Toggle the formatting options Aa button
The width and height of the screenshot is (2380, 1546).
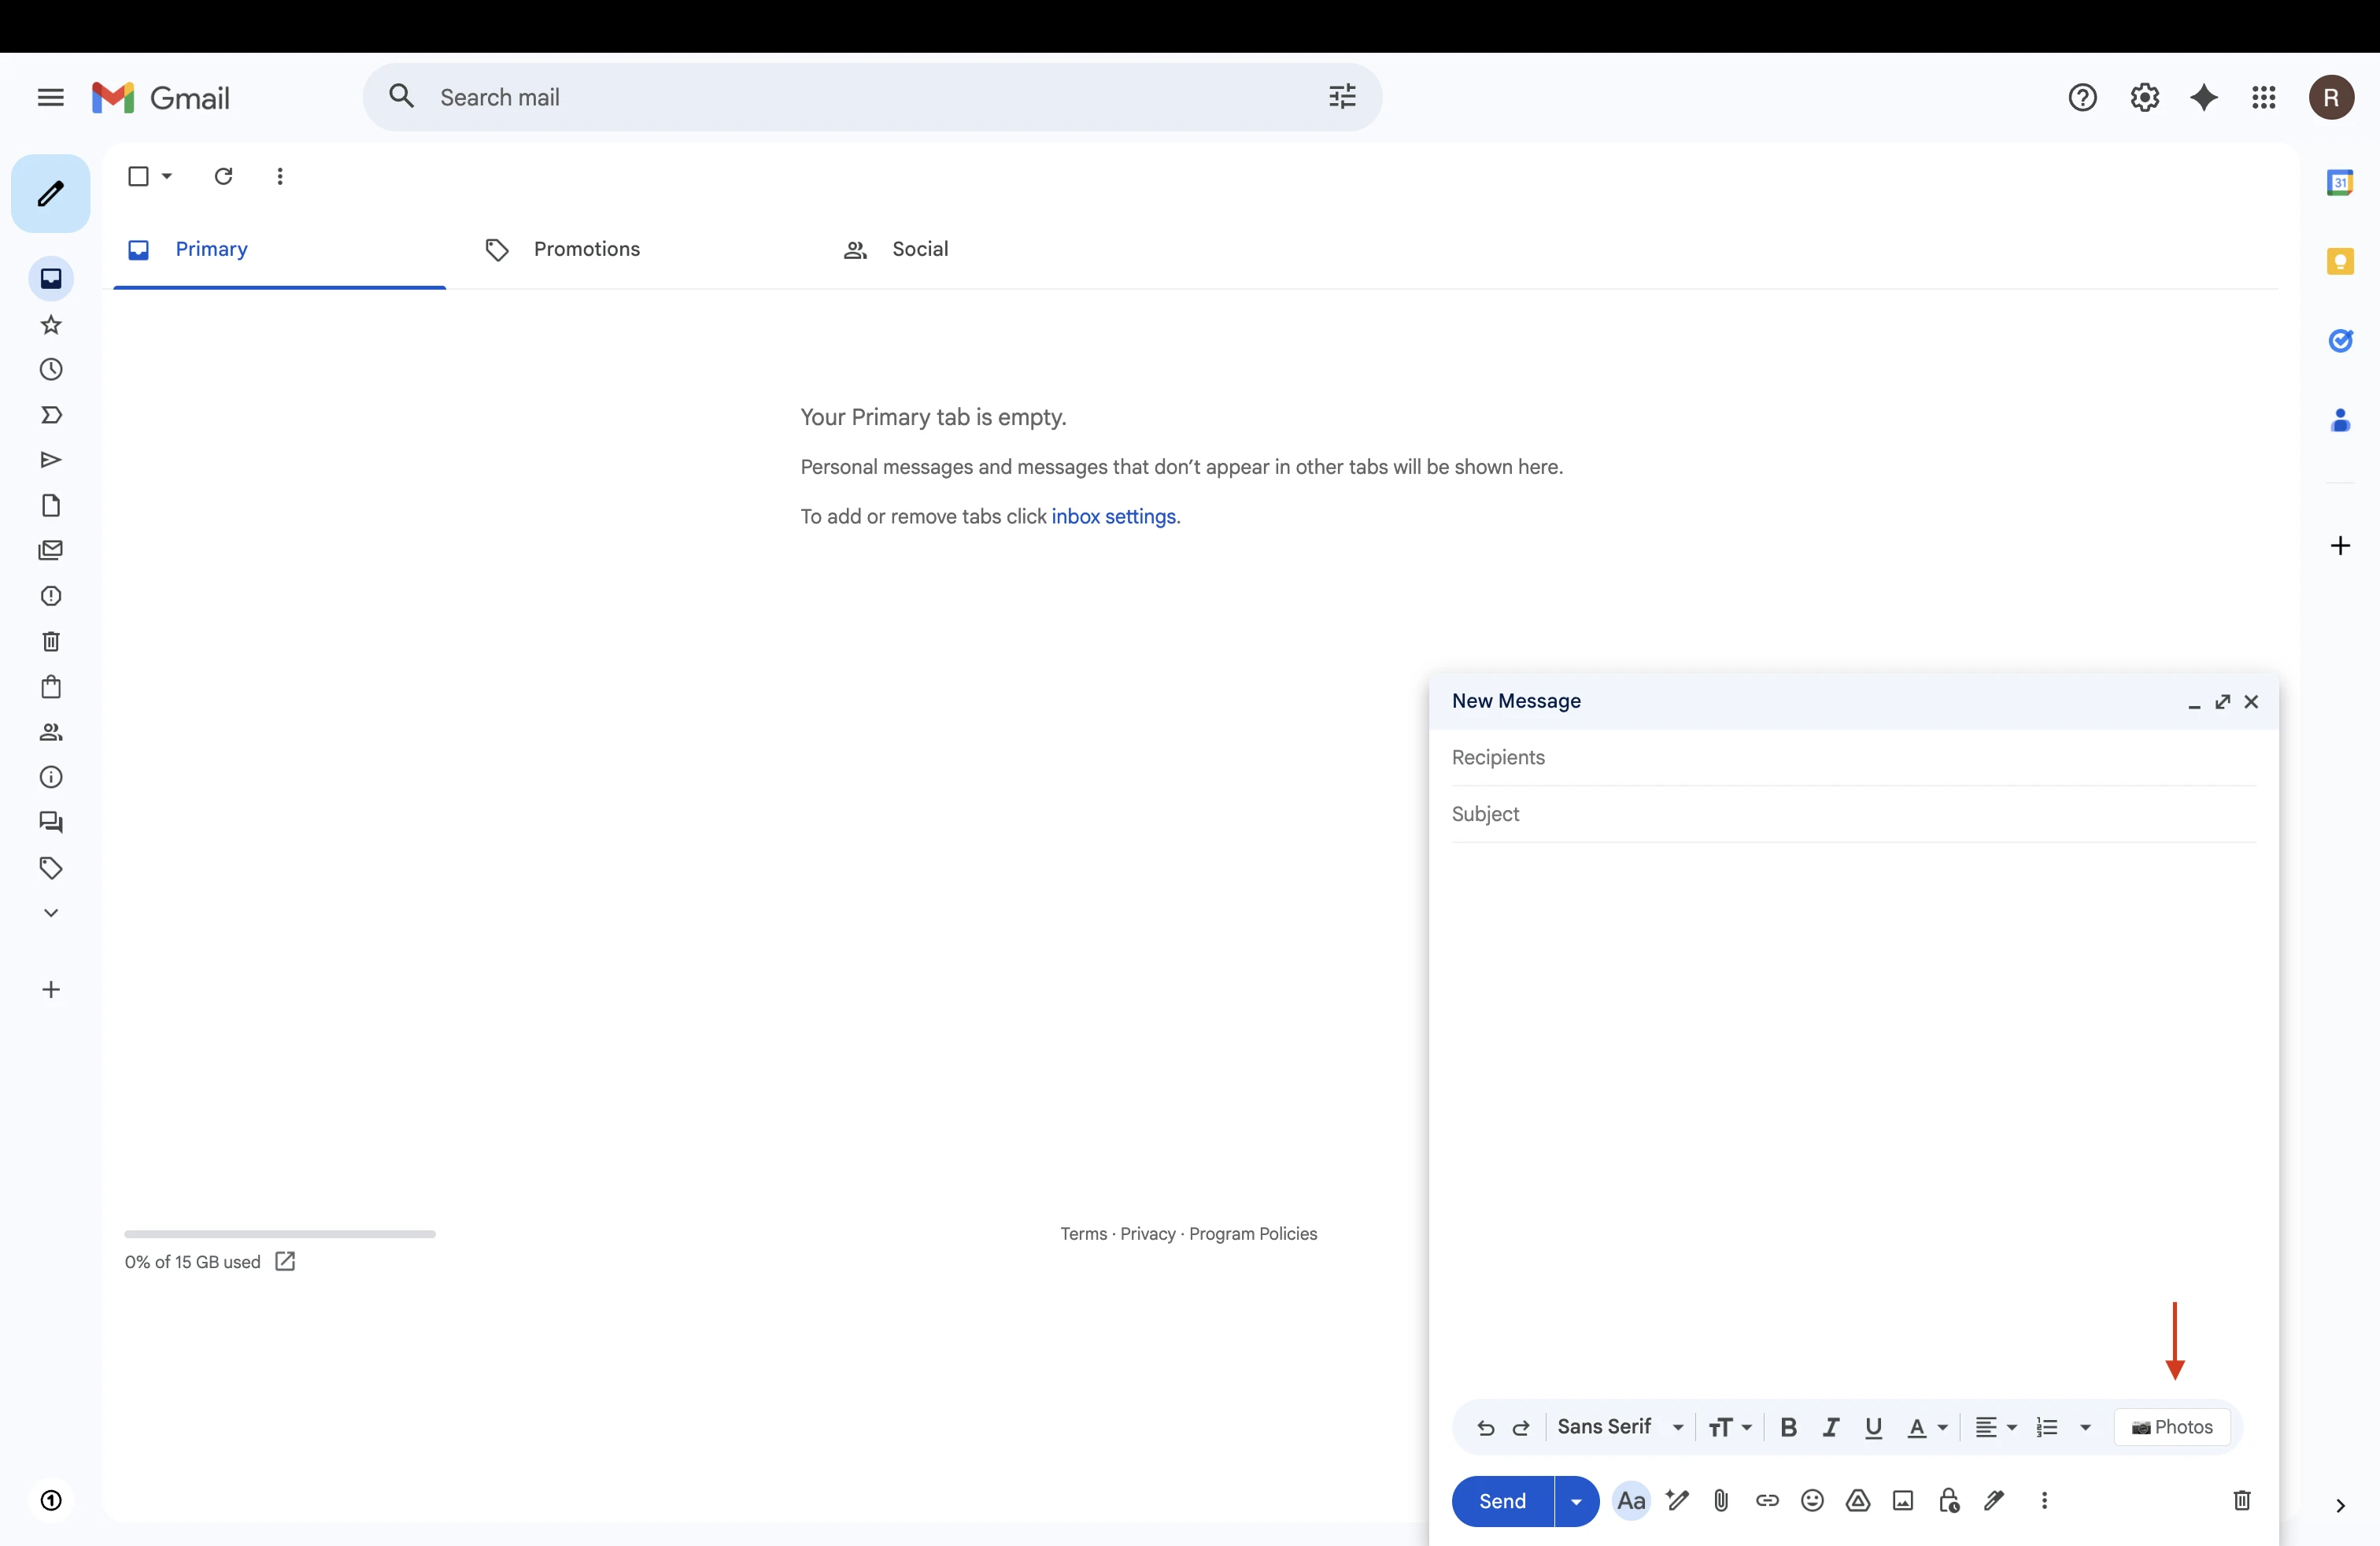[1631, 1500]
